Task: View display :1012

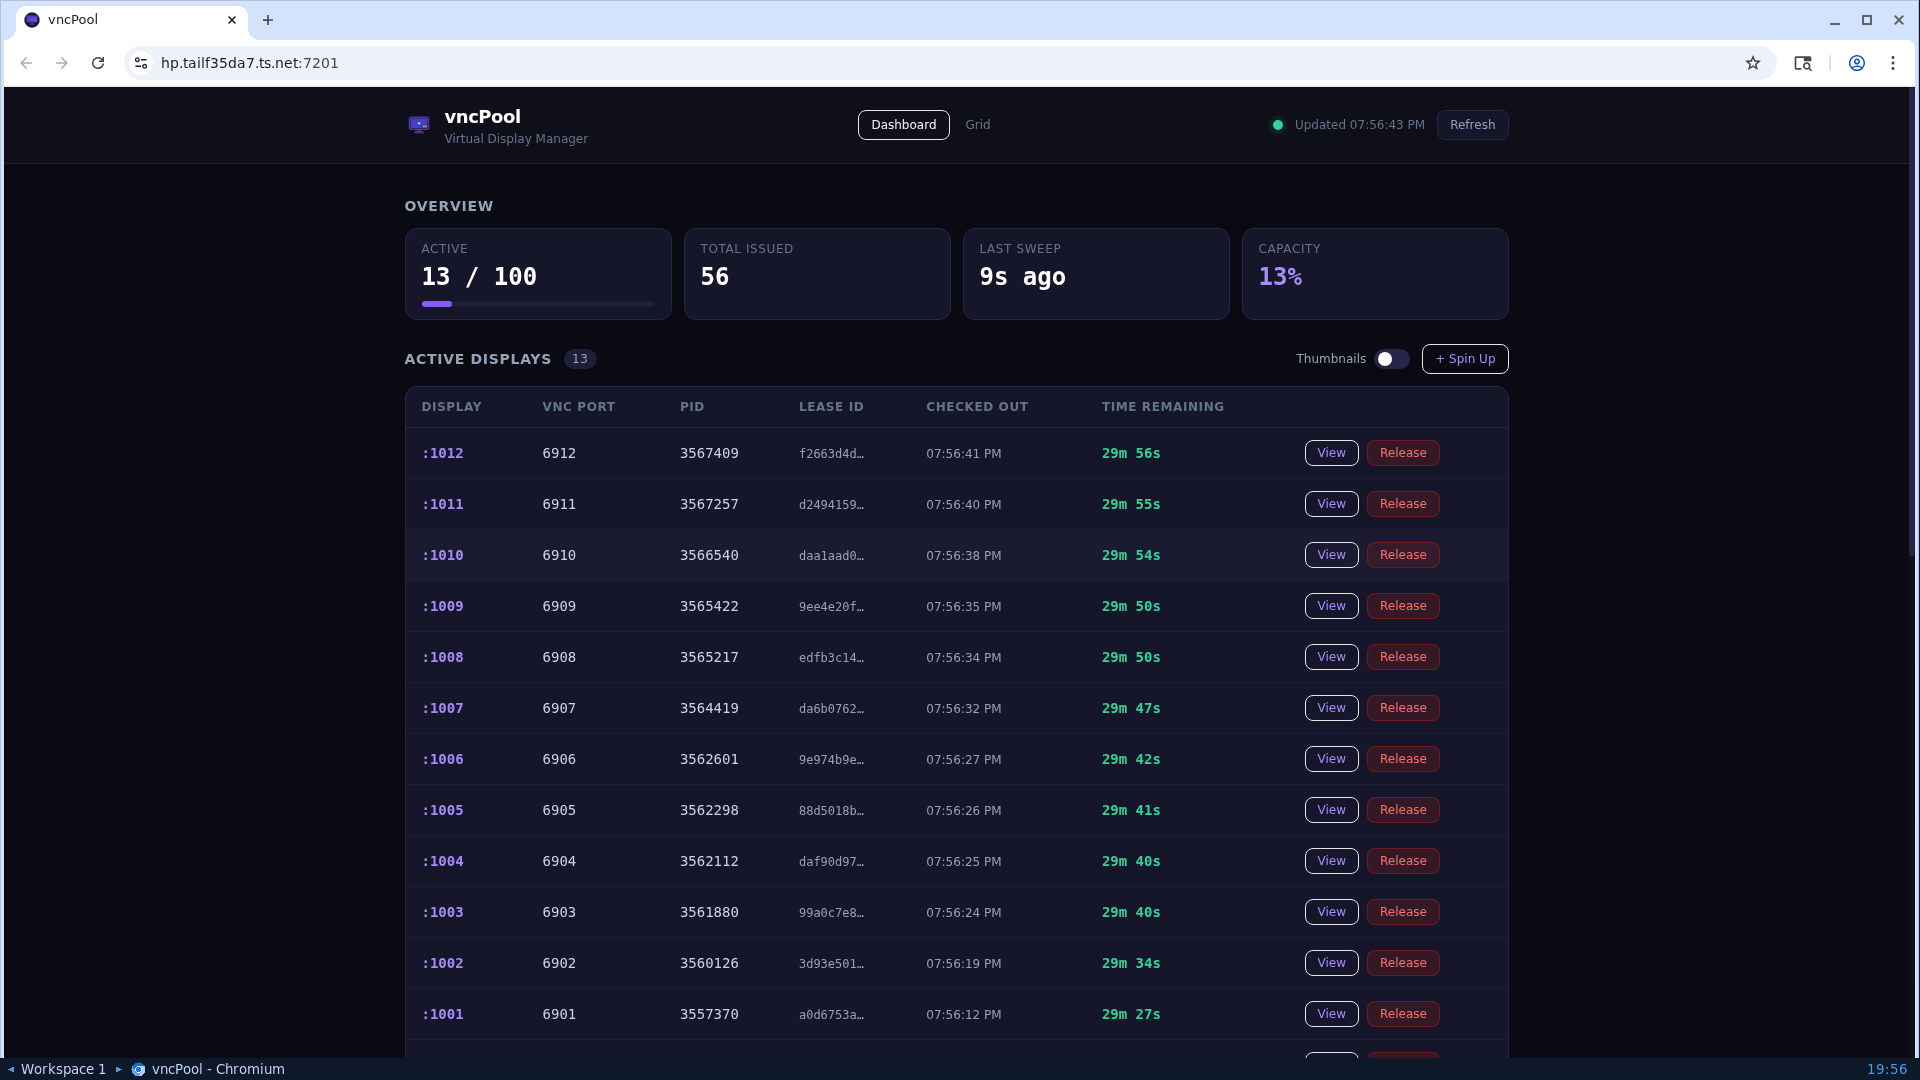Action: click(1331, 453)
